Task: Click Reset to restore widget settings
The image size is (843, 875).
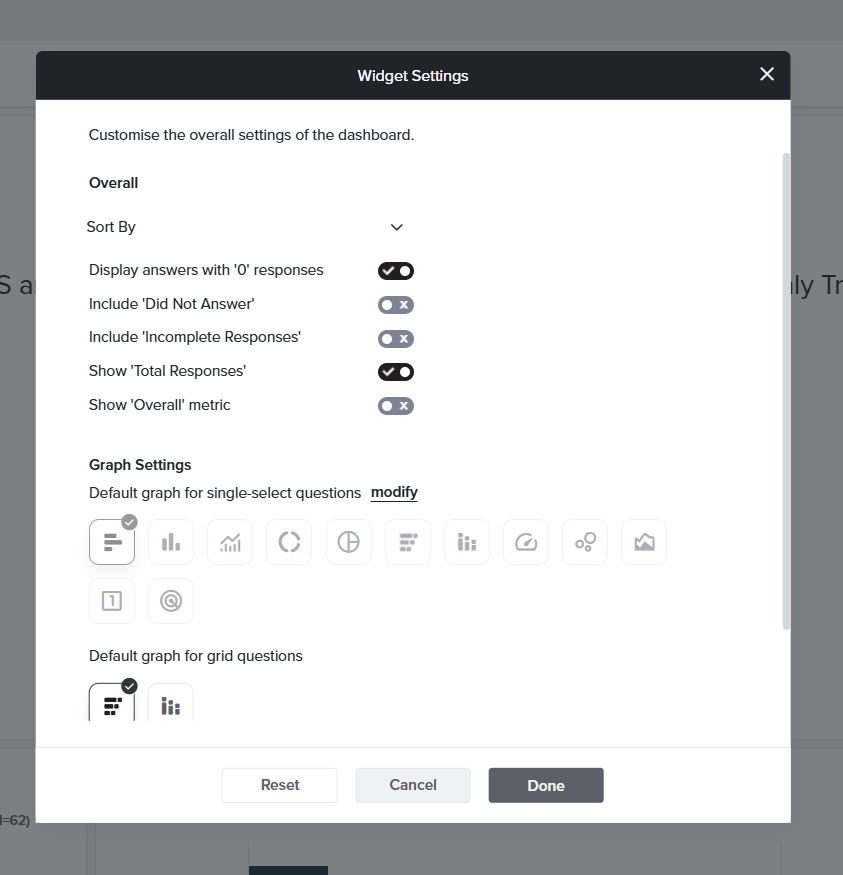Action: point(280,785)
